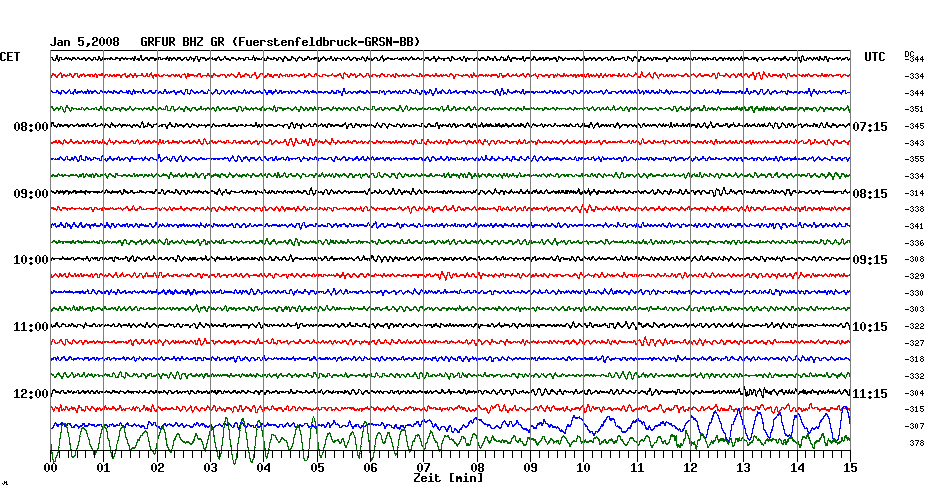This screenshot has height=494, width=930.
Task: Select minute tick label "01"
Action: 104,467
